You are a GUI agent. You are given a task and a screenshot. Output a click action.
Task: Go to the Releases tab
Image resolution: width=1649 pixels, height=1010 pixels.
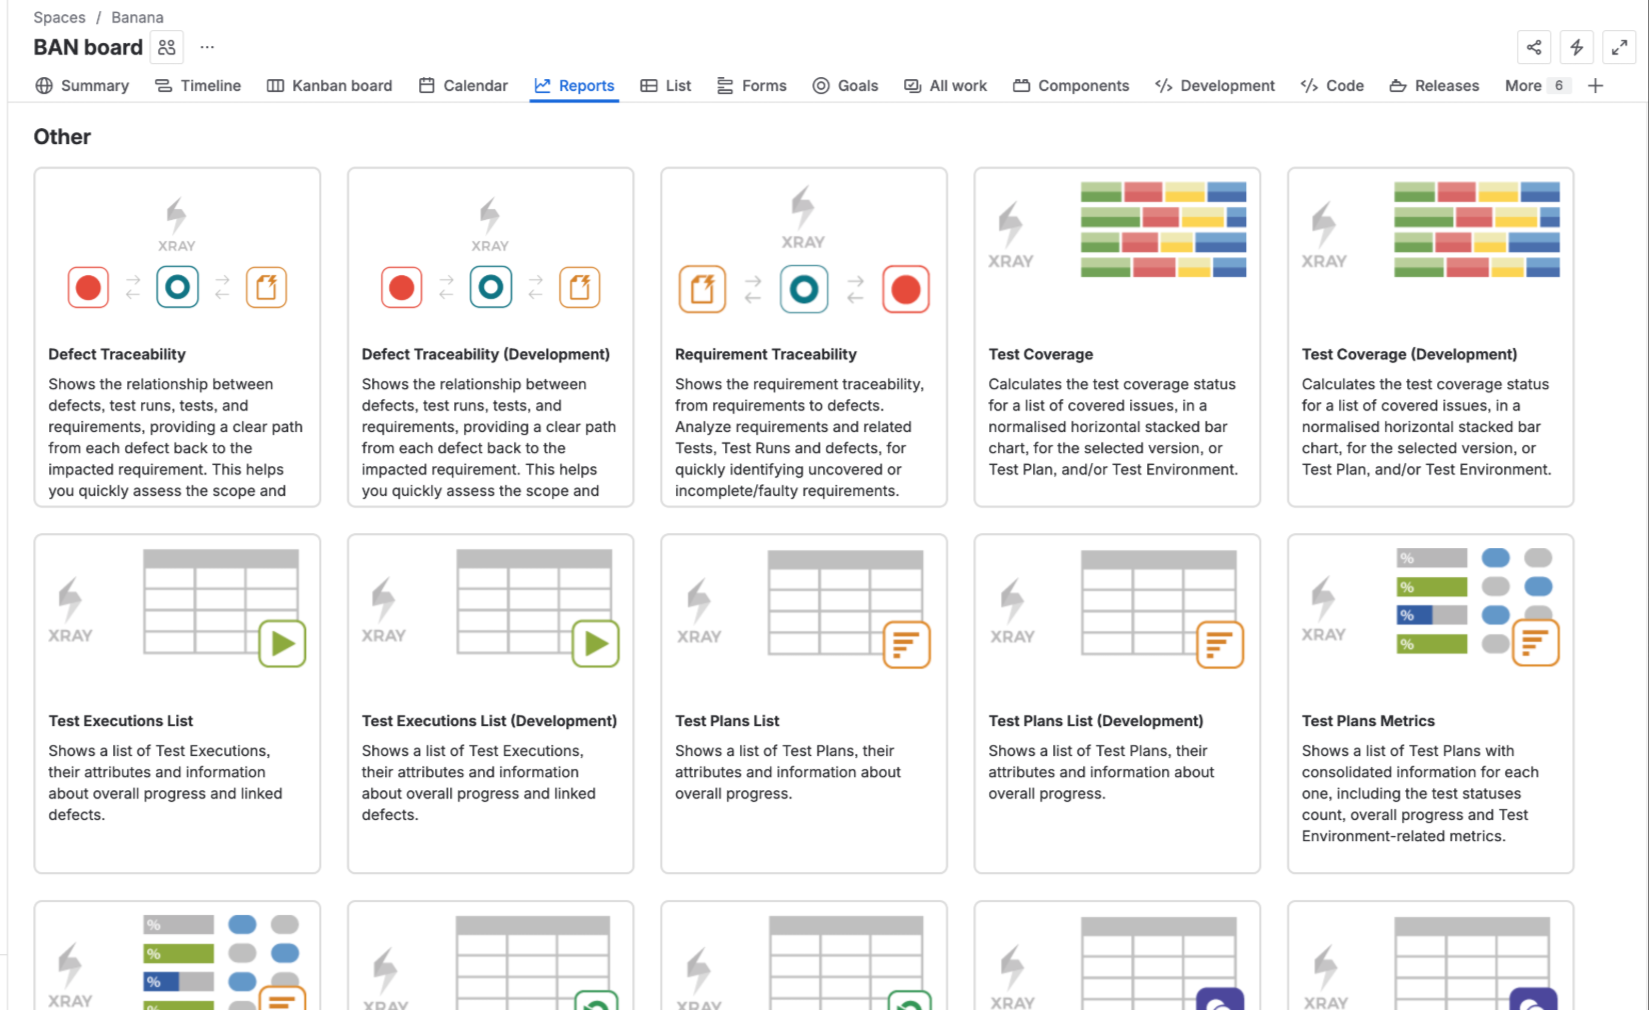(1434, 86)
